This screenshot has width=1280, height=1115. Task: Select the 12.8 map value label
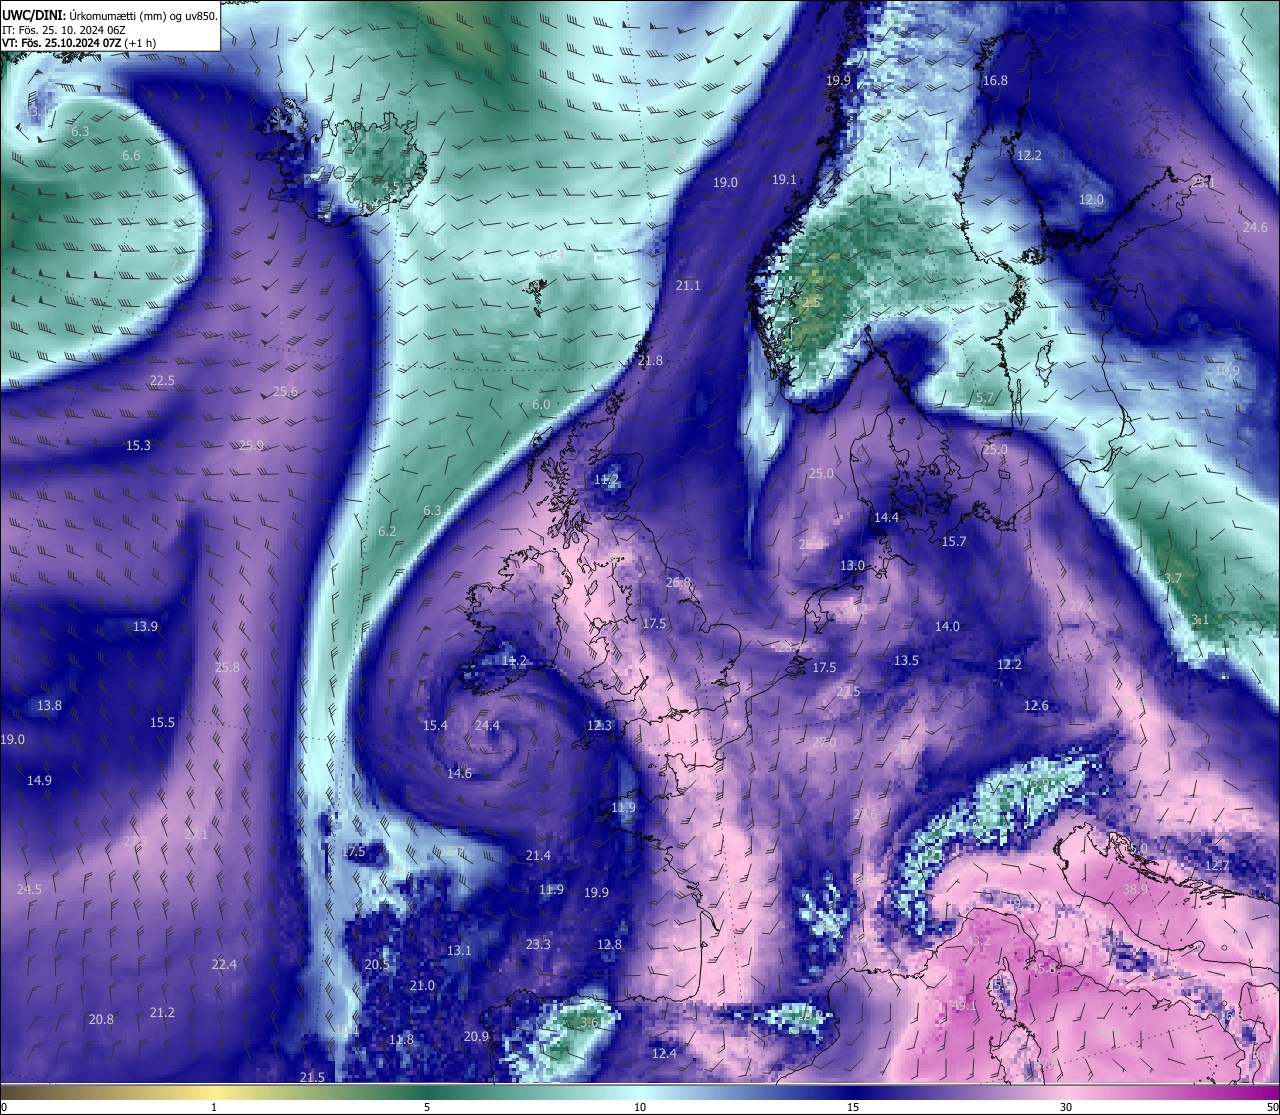609,944
